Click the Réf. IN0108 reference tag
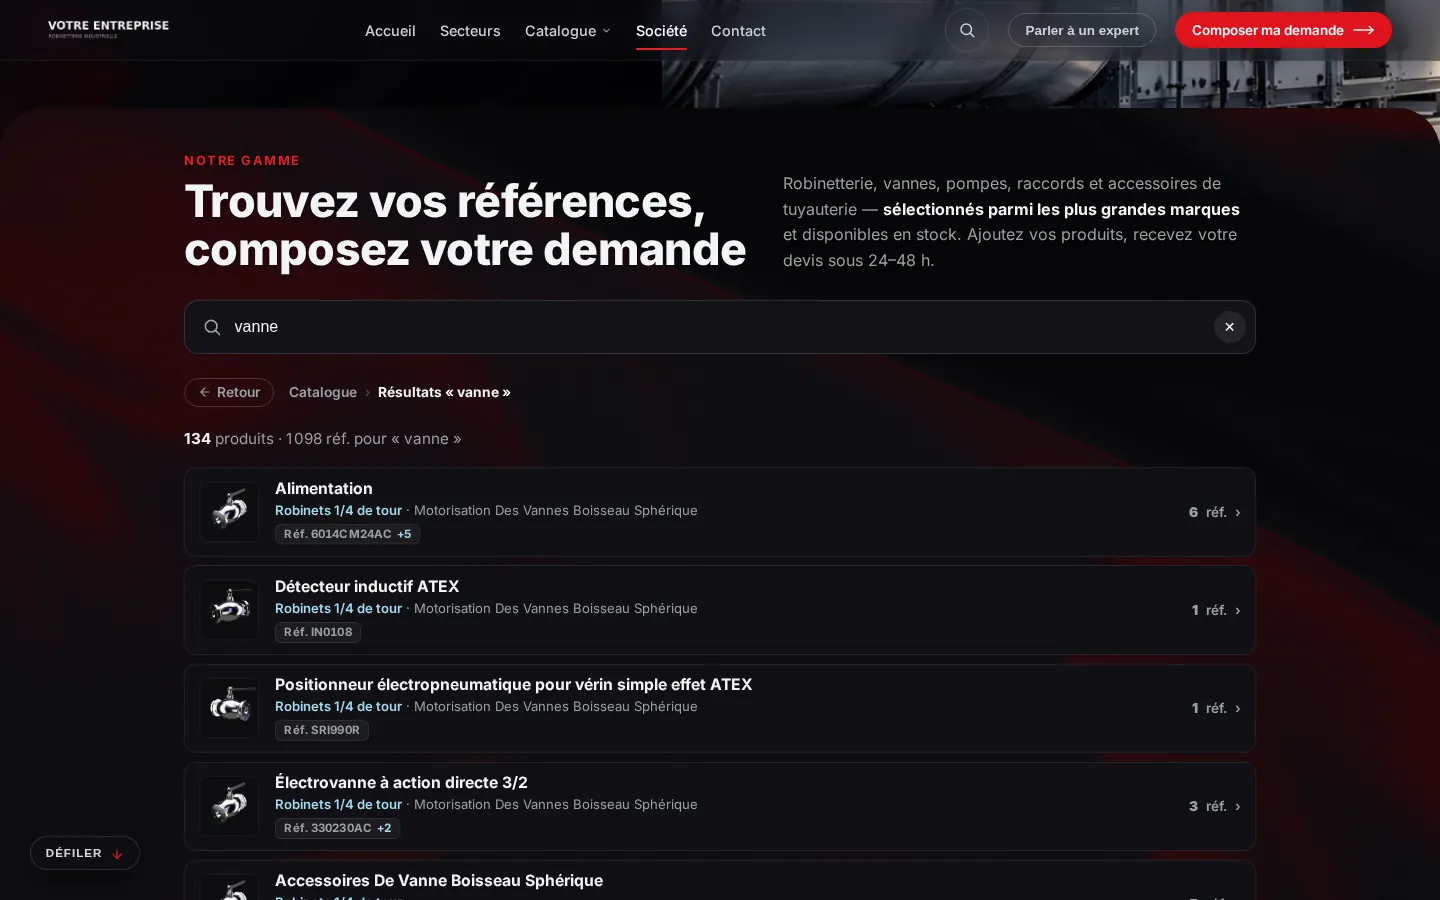Image resolution: width=1440 pixels, height=900 pixels. (318, 632)
